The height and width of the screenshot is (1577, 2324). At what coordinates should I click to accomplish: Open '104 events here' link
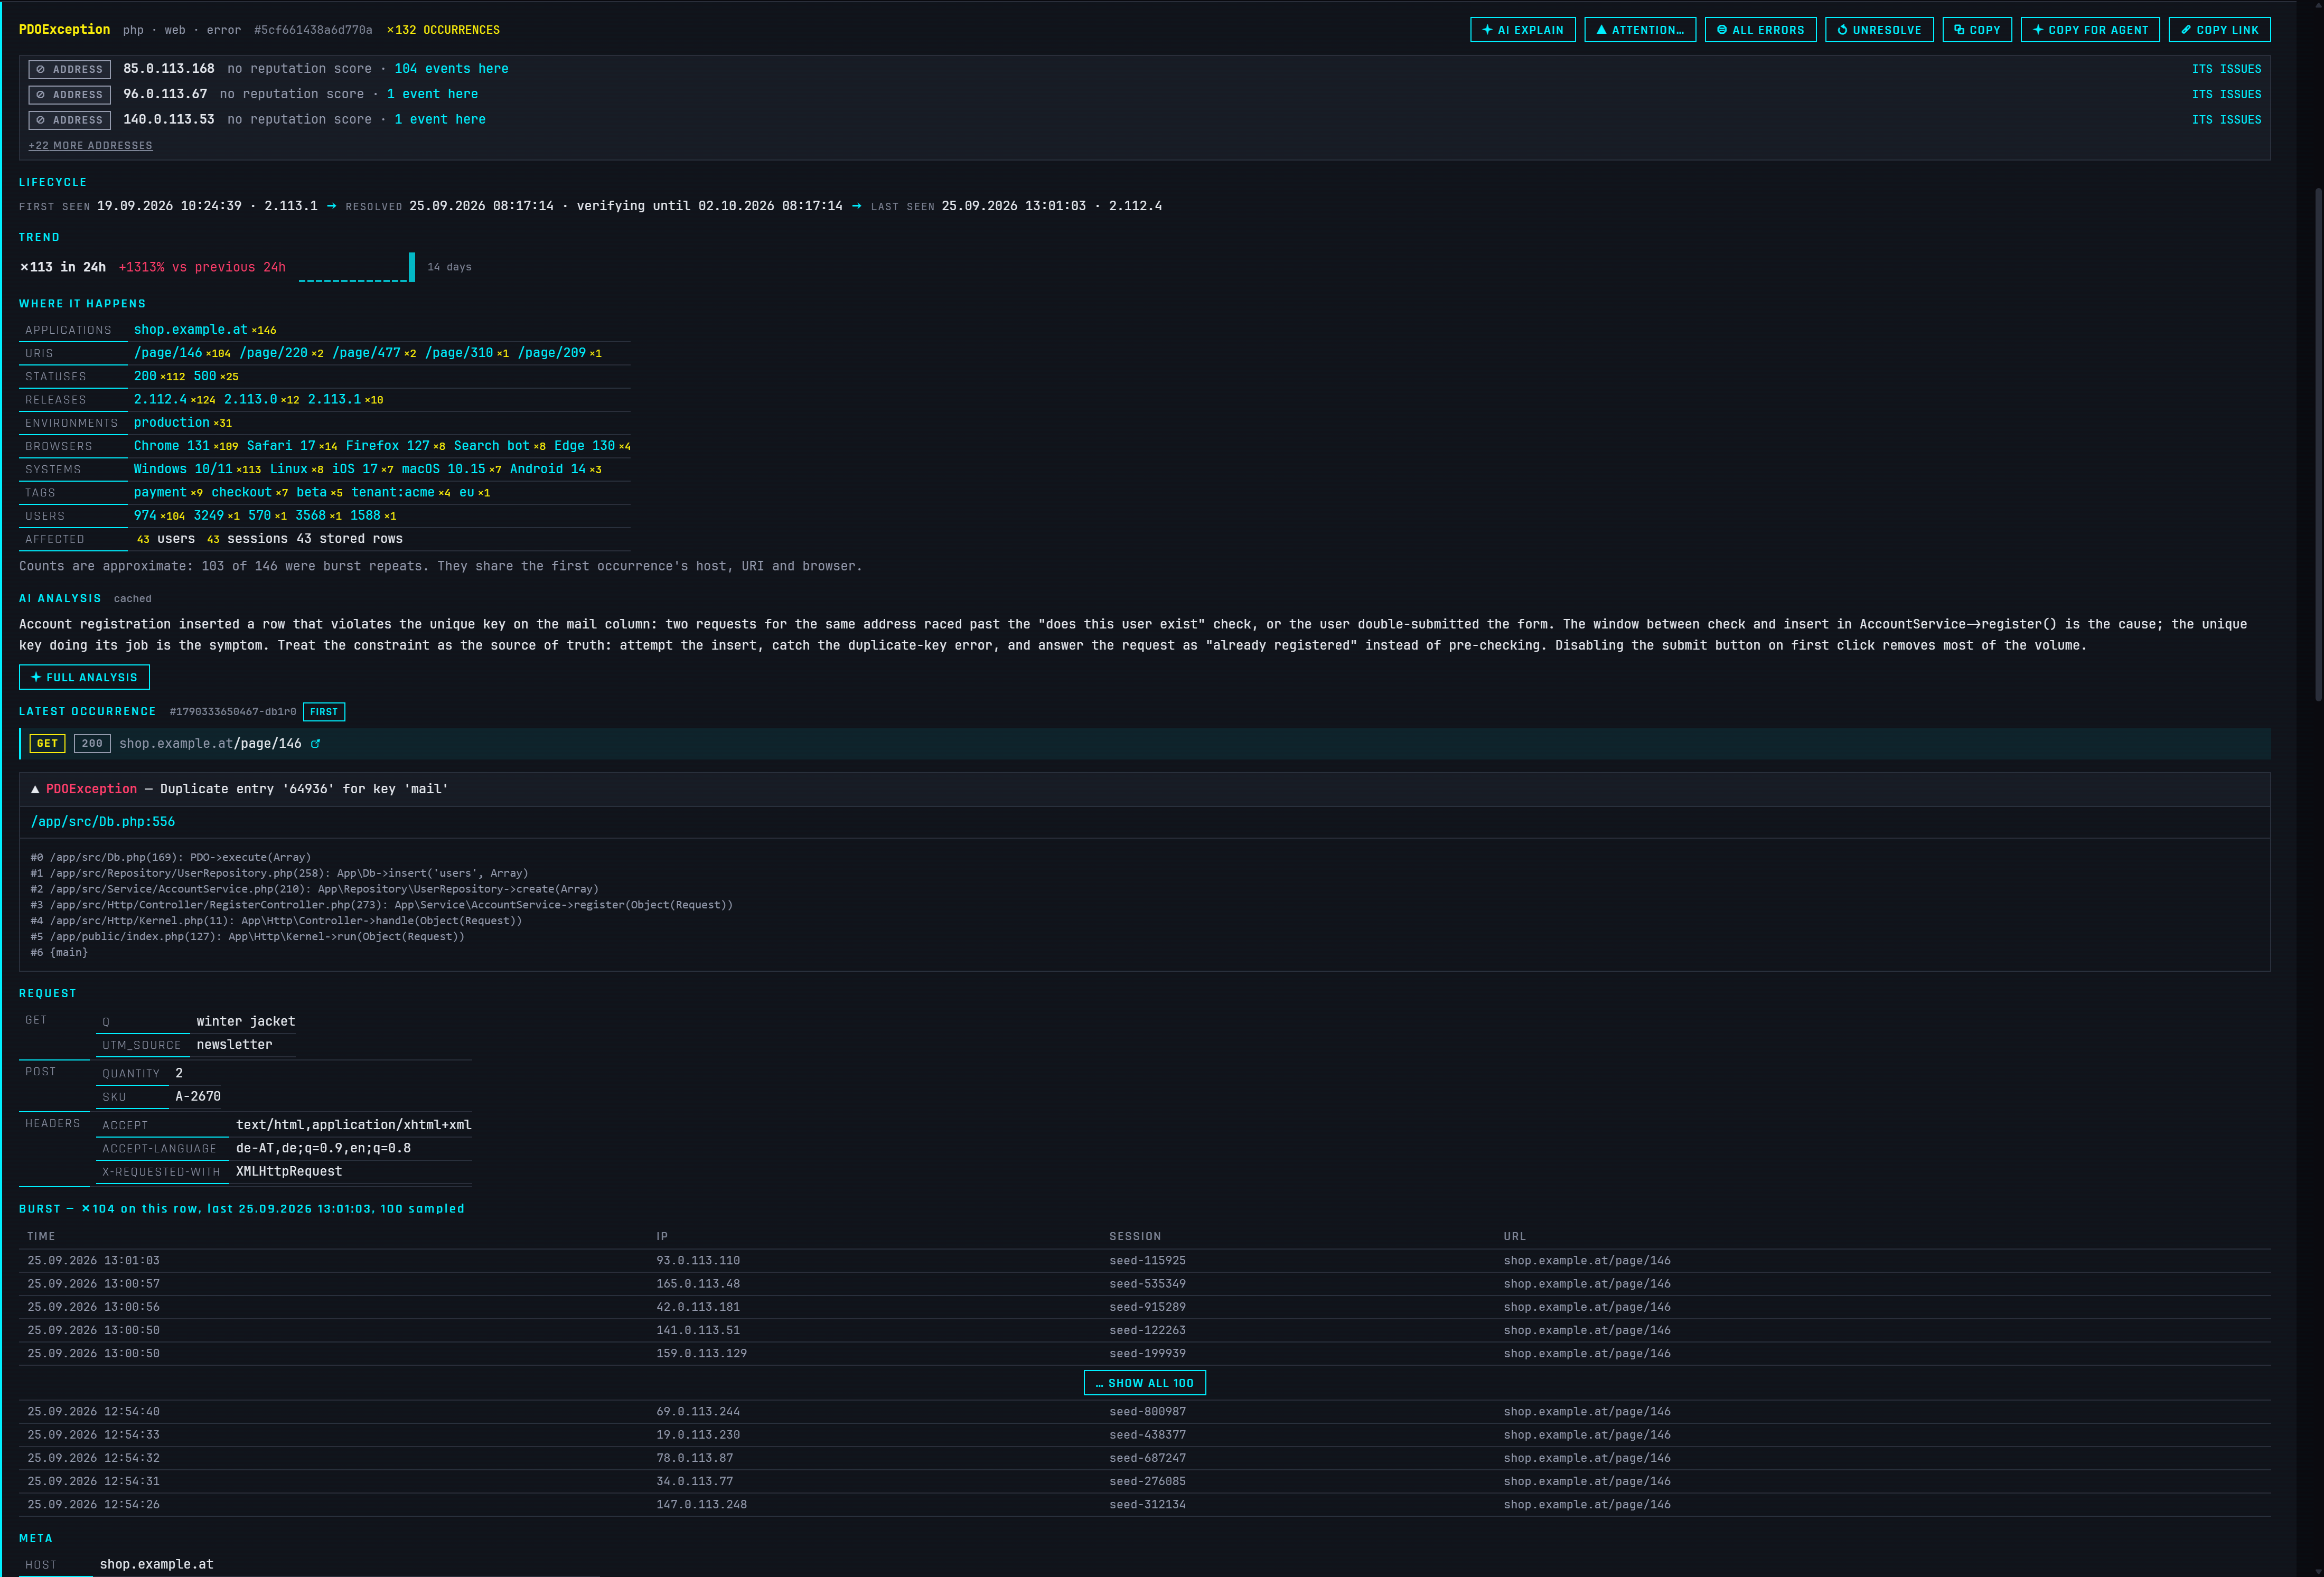pos(451,69)
